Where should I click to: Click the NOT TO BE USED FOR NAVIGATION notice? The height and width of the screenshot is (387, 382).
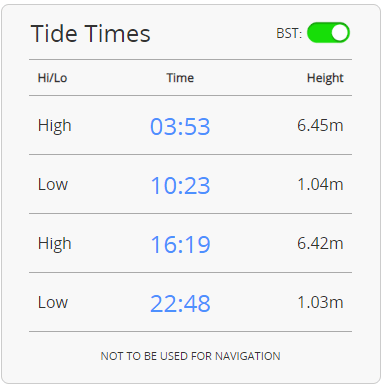coord(190,356)
